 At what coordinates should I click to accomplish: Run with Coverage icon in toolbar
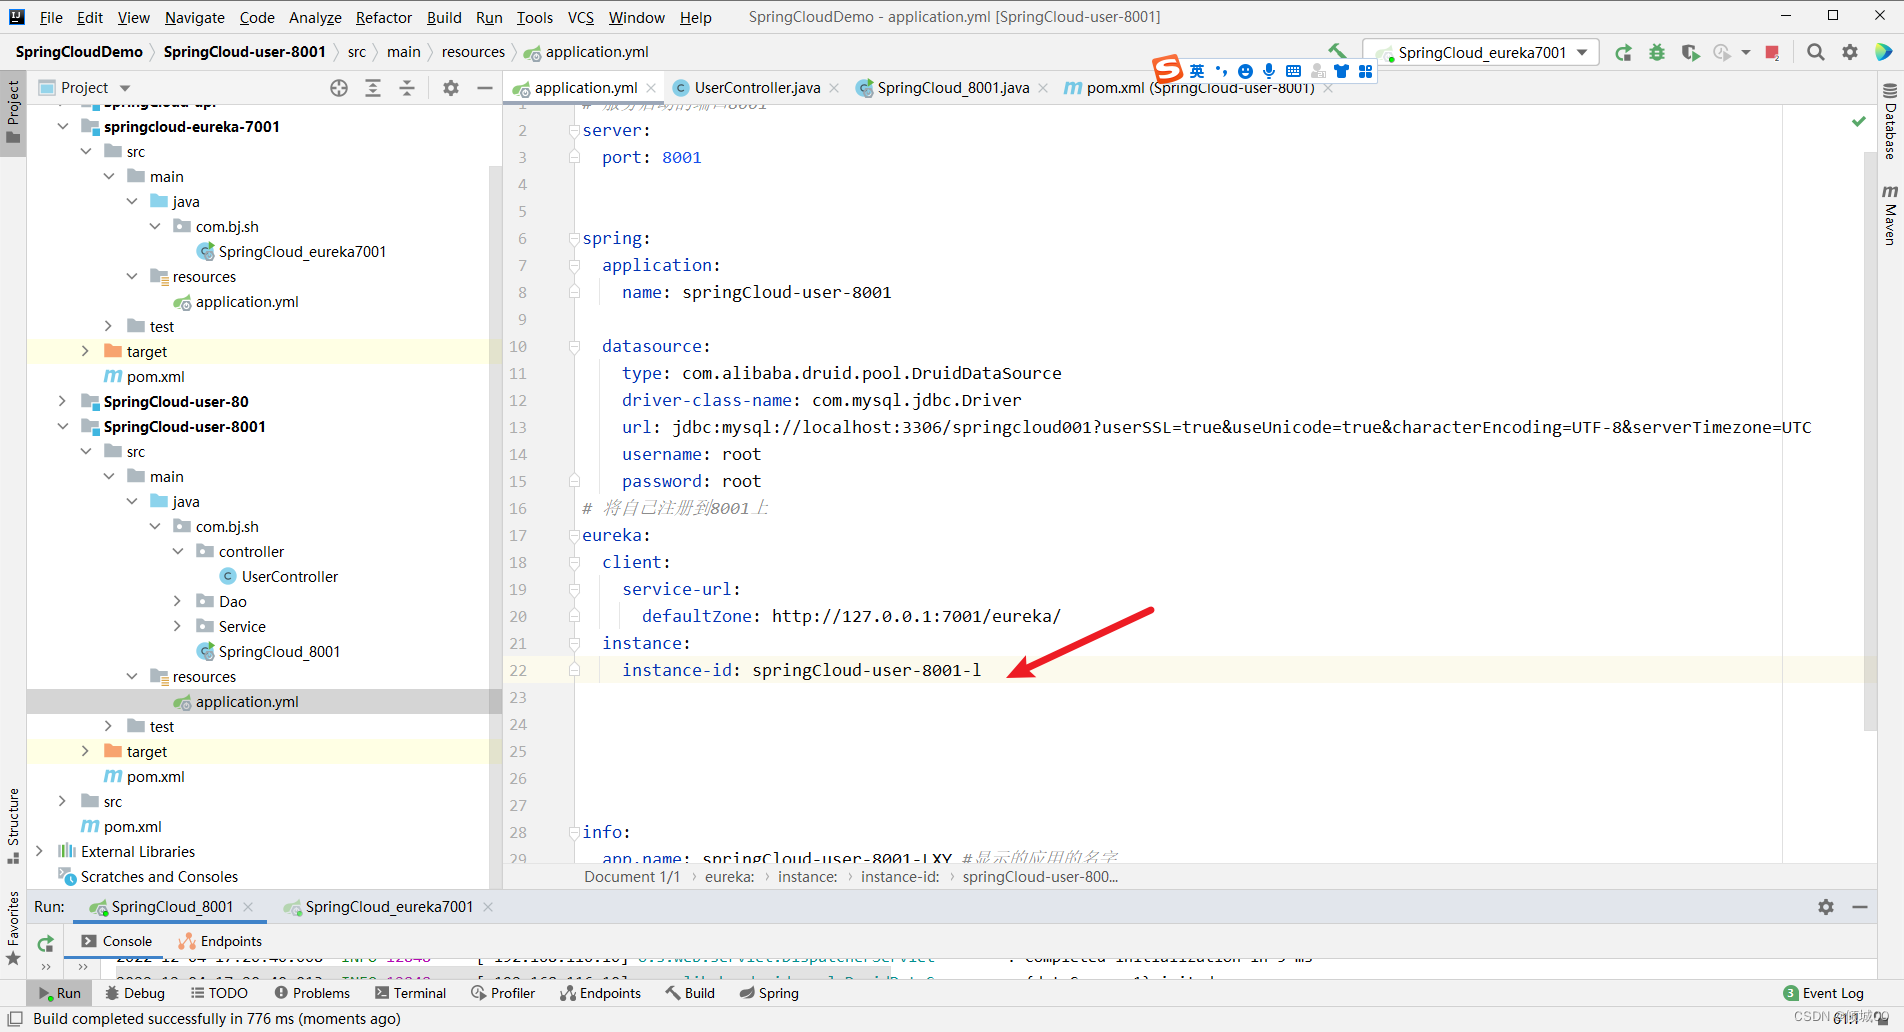click(1690, 52)
